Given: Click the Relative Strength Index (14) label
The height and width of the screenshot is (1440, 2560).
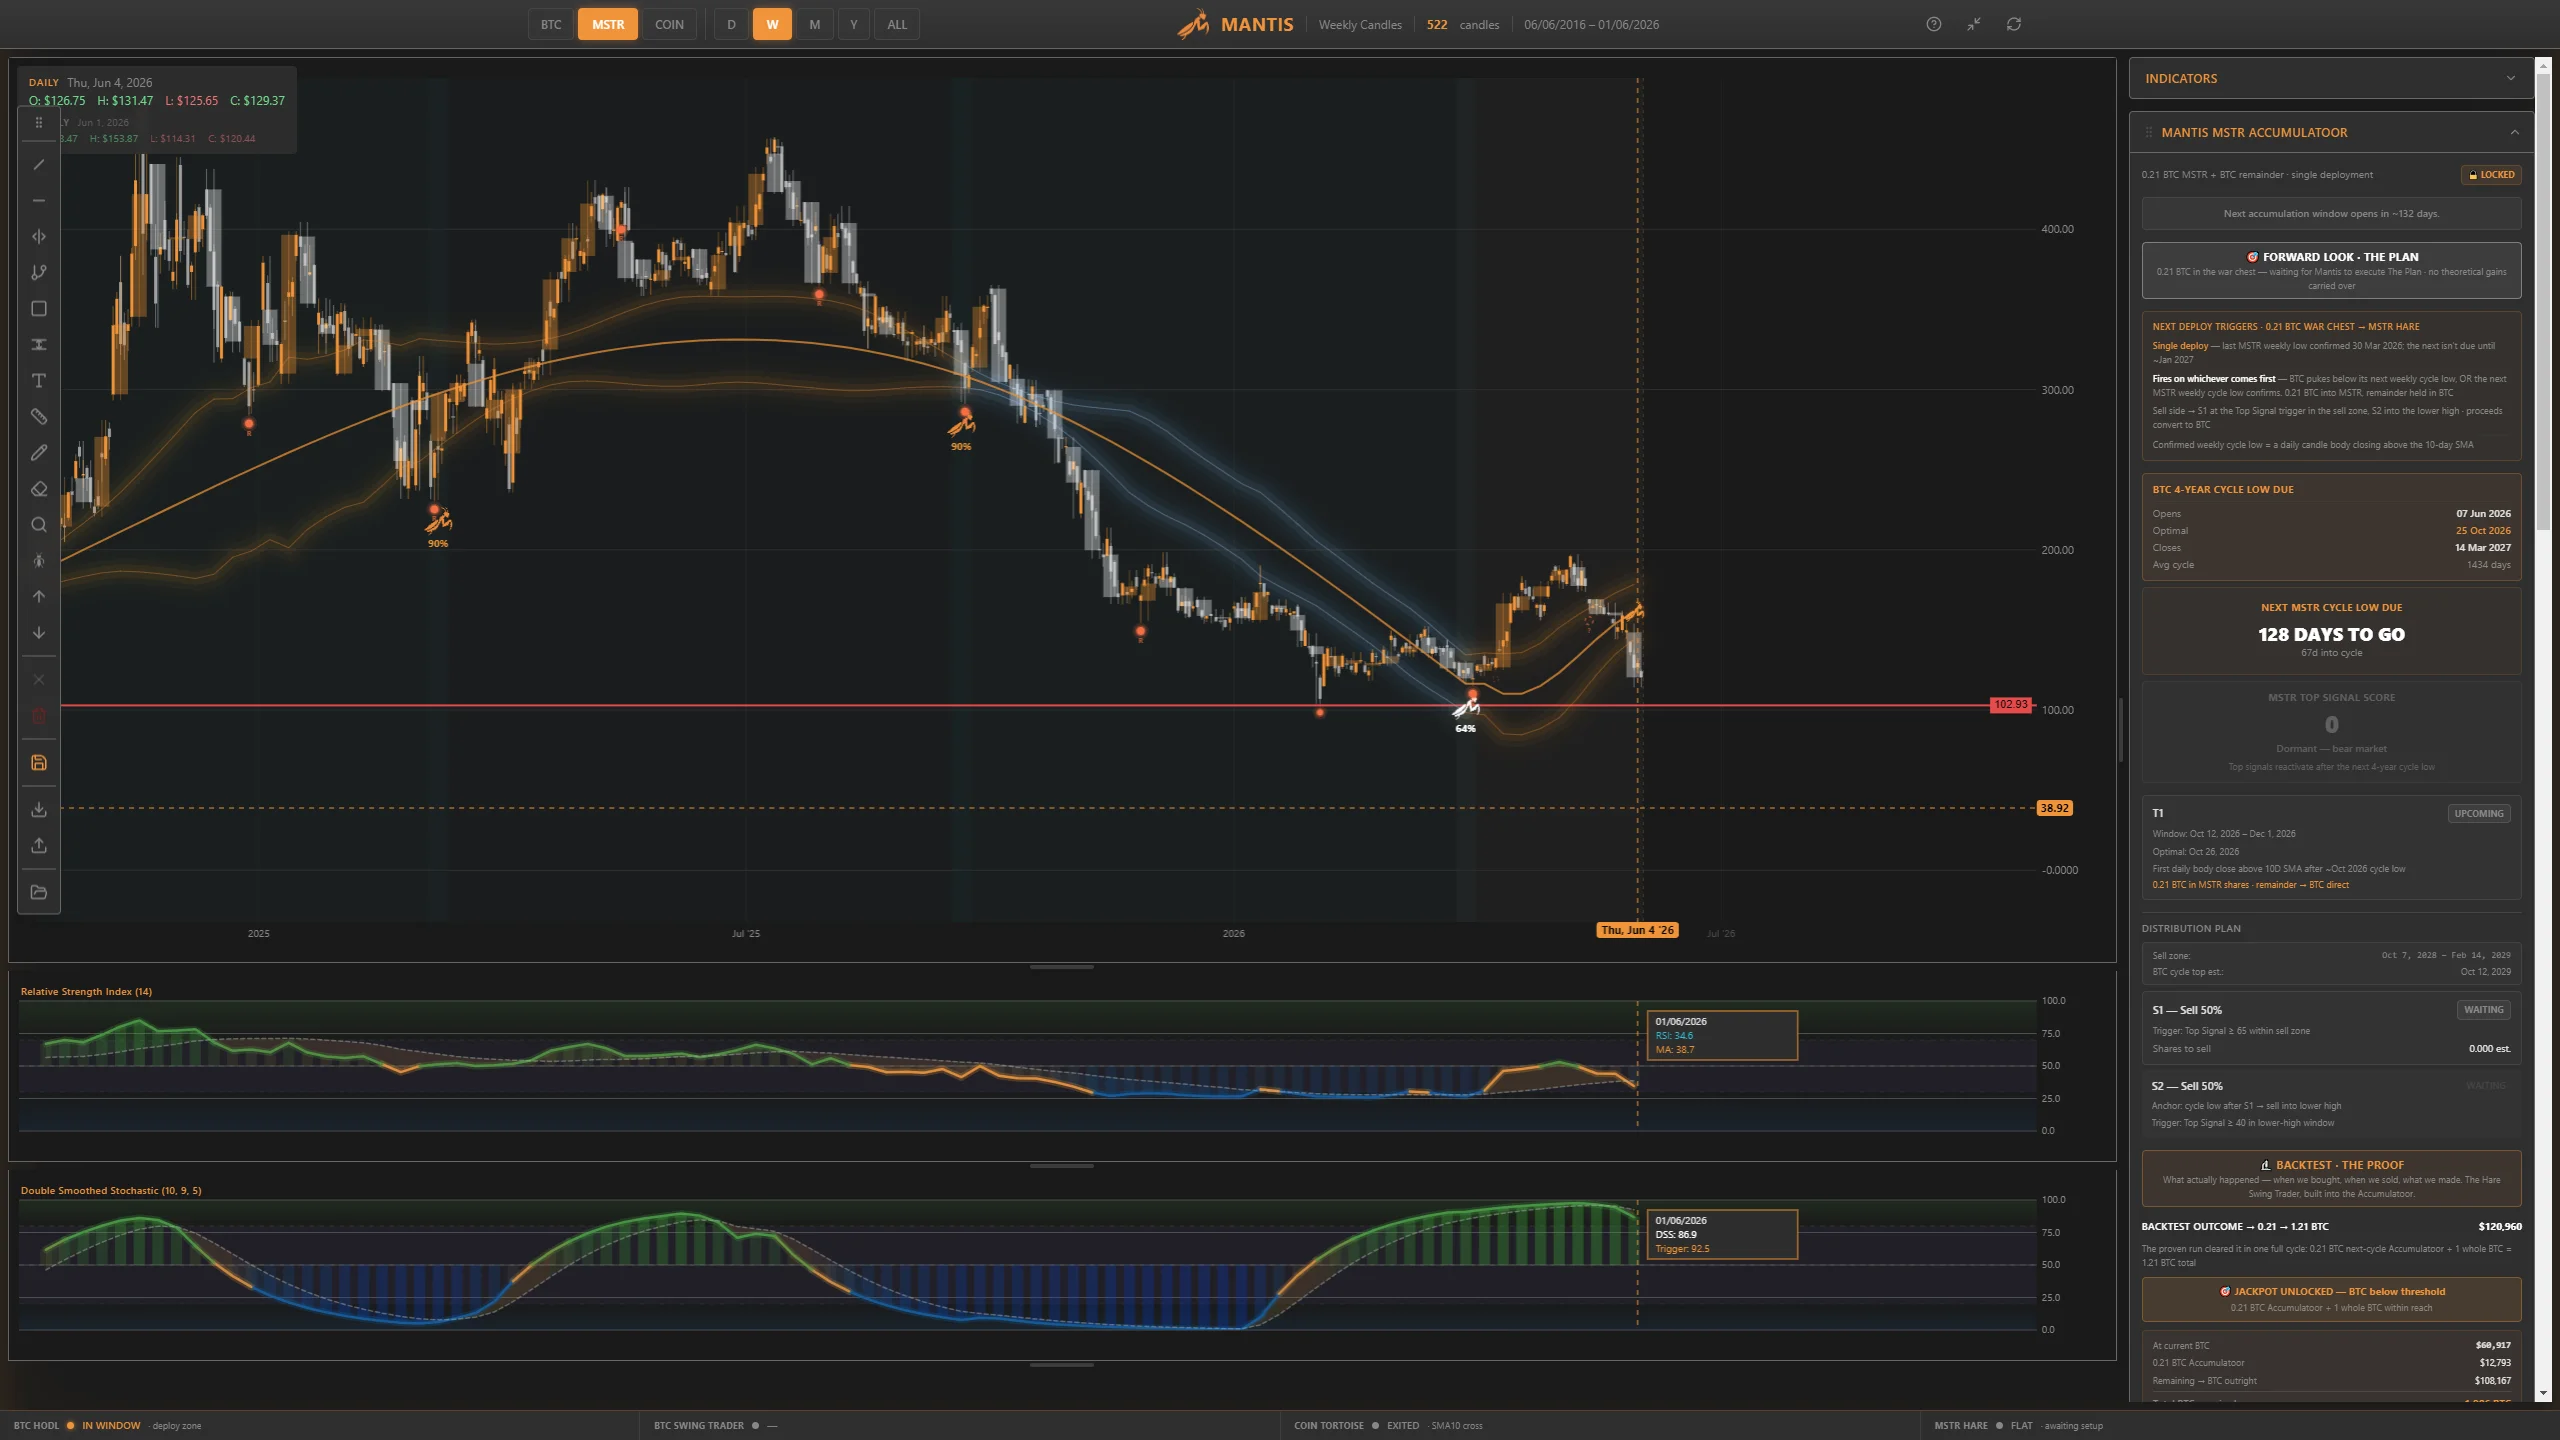Looking at the screenshot, I should coord(86,992).
